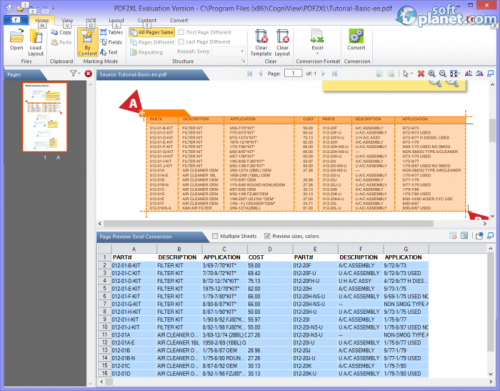Open the Pages filter dropdown arrow
Screen dimensions: 500x391
[79, 74]
